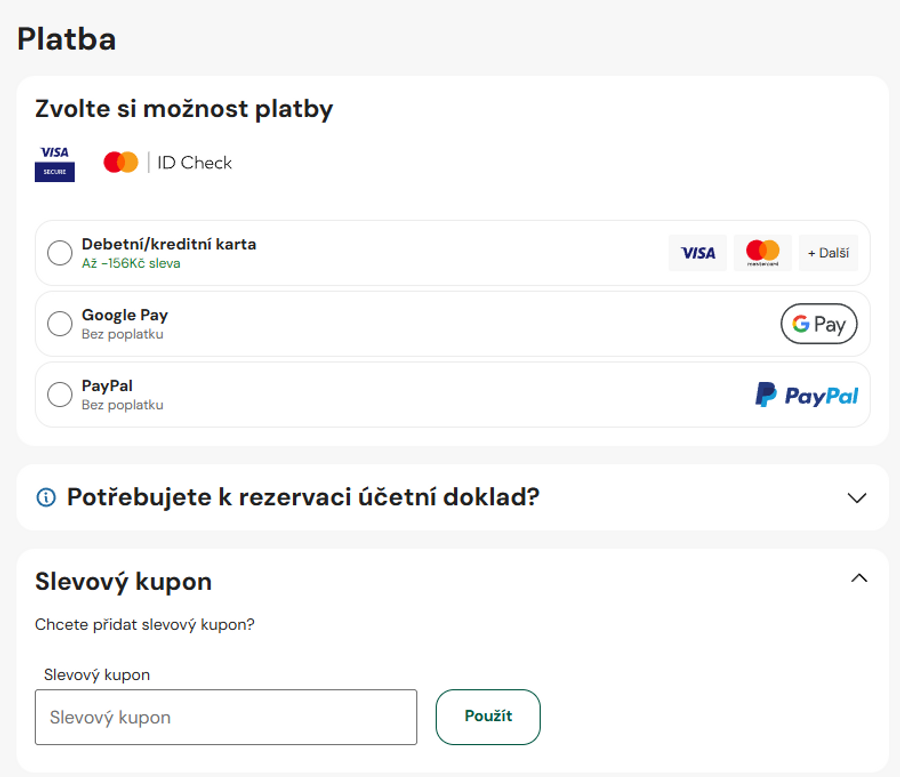Collapse the Slevový kupon section chevron
Image resolution: width=900 pixels, height=777 pixels.
858,578
